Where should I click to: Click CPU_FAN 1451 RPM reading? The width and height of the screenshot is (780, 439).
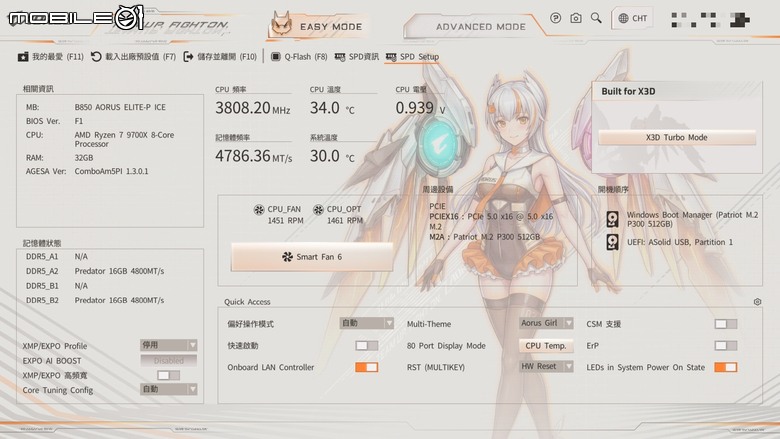click(285, 221)
